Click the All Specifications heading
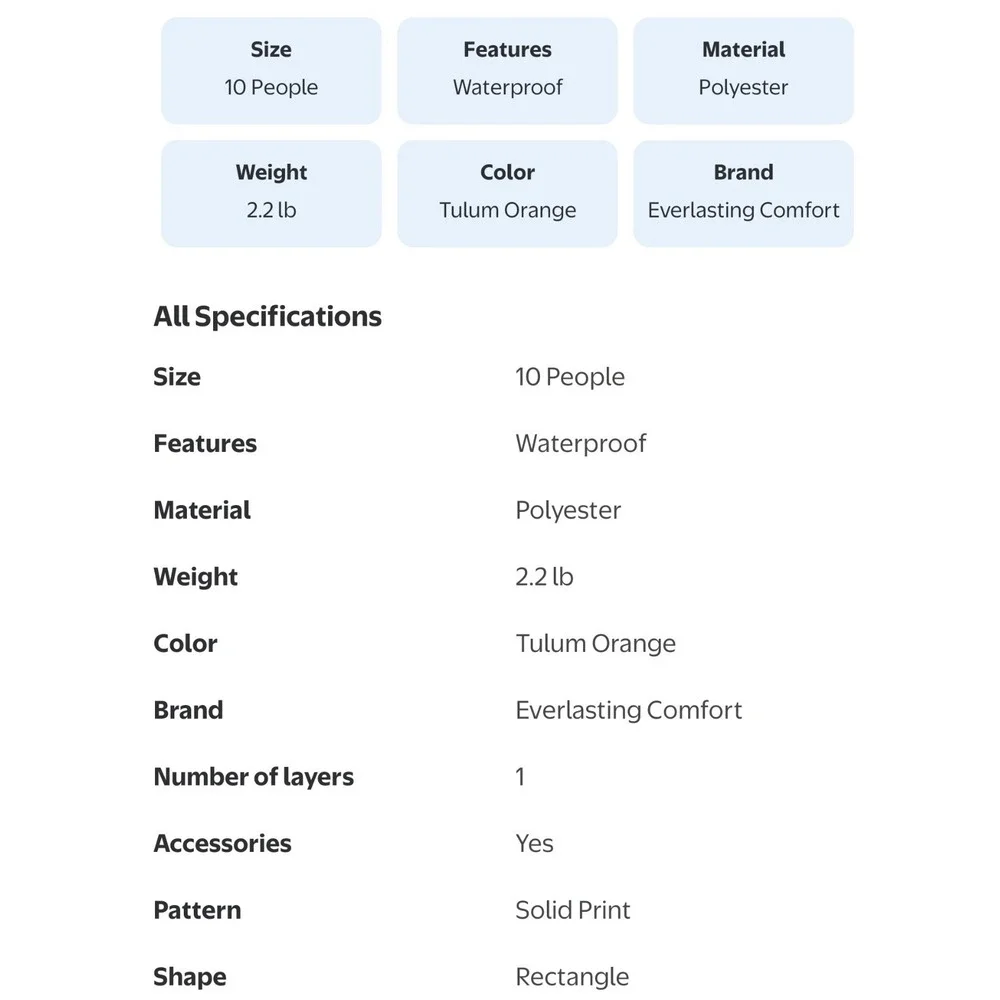 (x=267, y=316)
